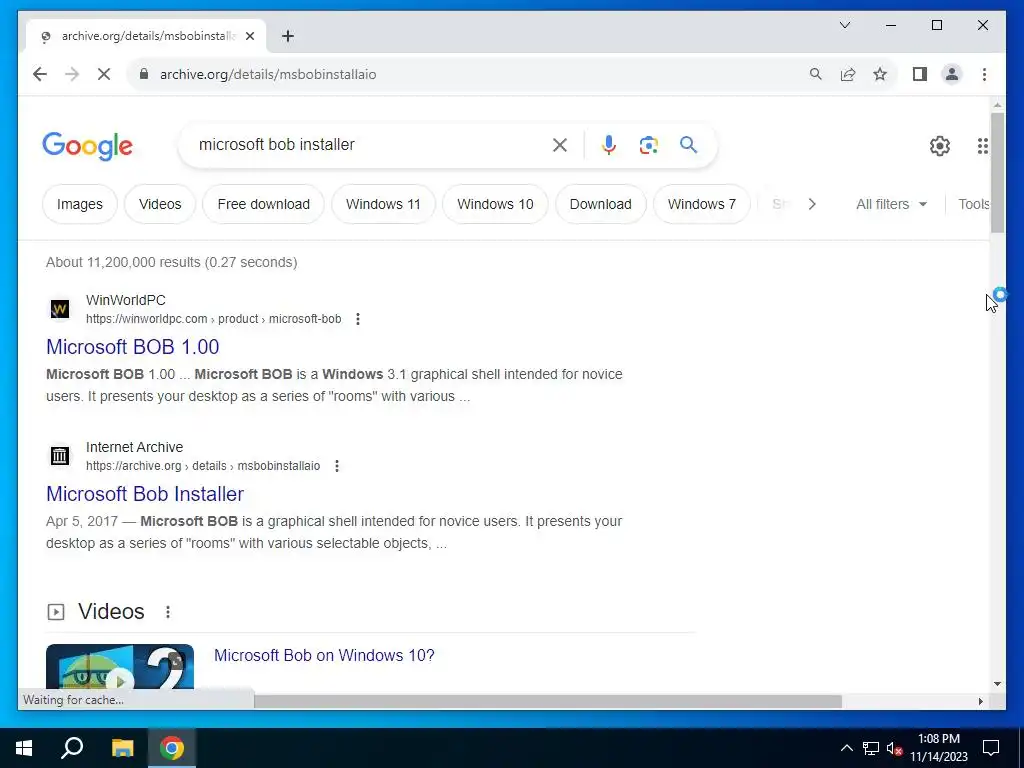Select the Download filter chip
1024x768 pixels.
601,204
